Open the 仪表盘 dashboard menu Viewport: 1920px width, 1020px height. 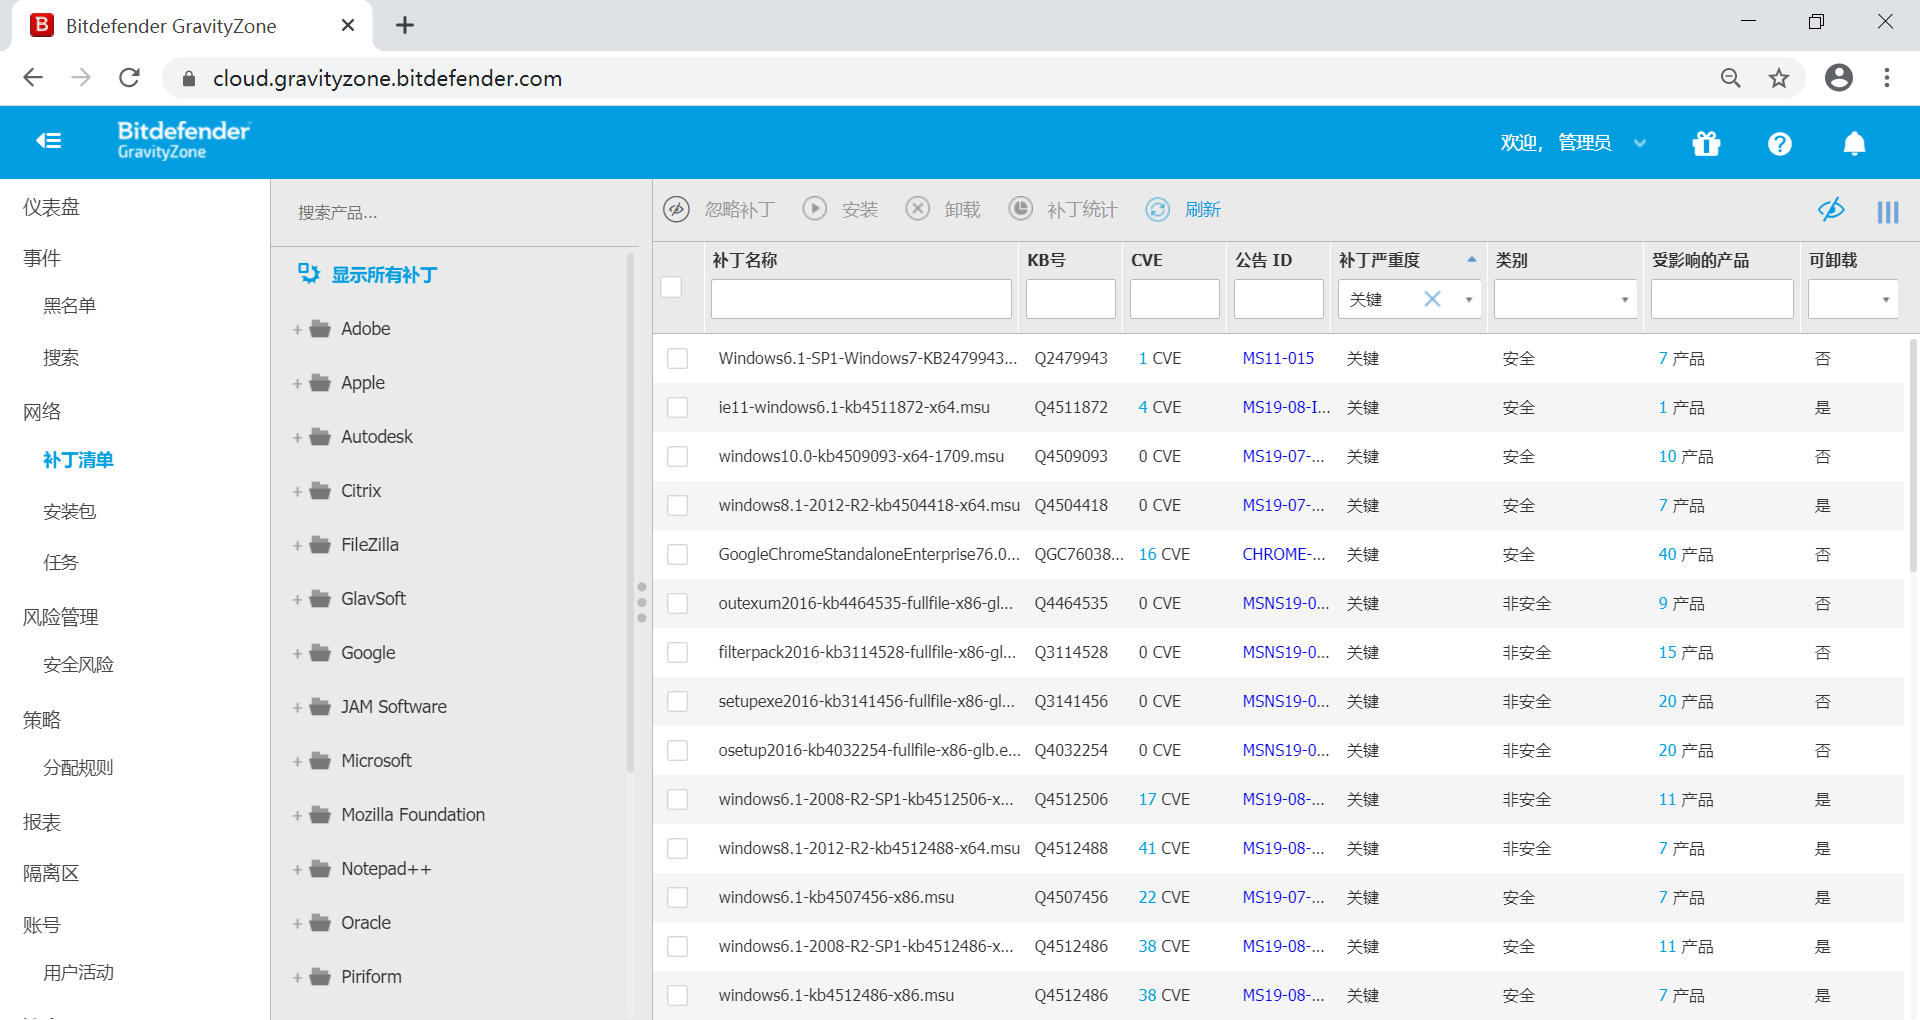coord(51,207)
